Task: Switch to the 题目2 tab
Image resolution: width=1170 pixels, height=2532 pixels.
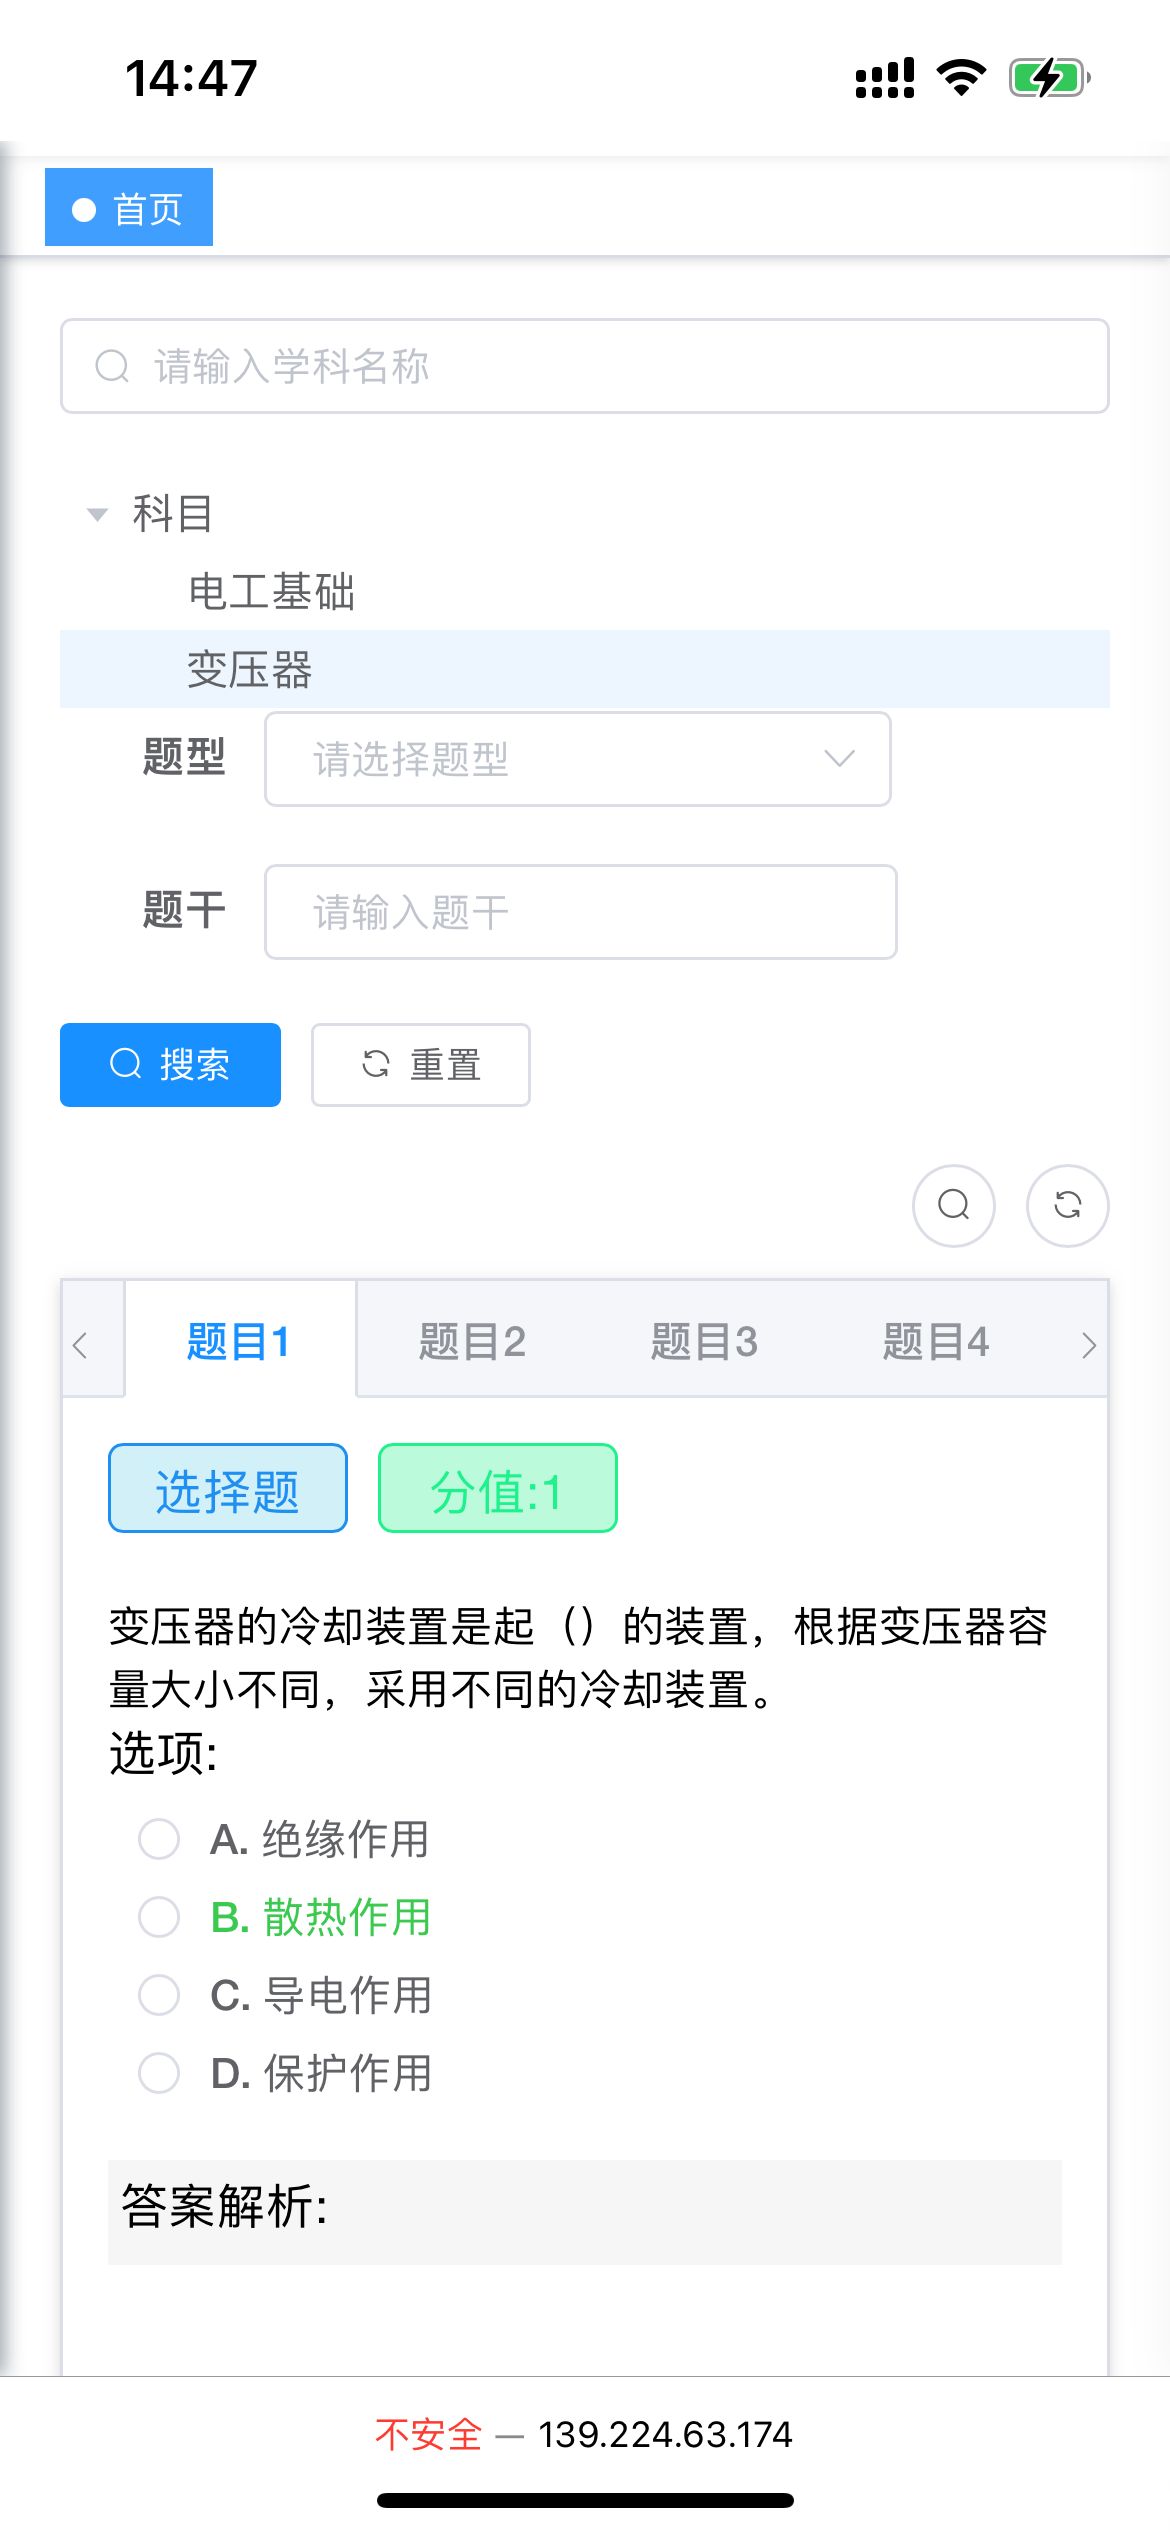Action: pos(471,1341)
